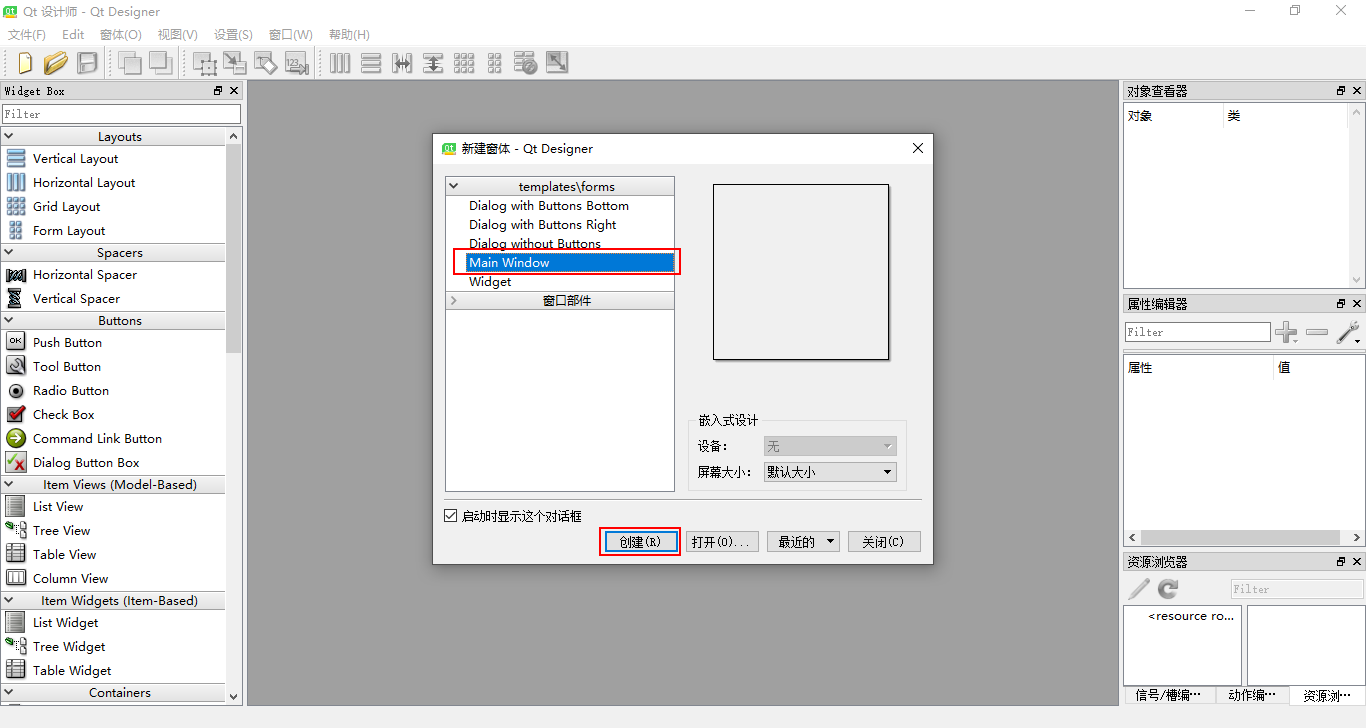Open a form via the open folder icon
This screenshot has width=1366, height=728.
click(x=56, y=62)
